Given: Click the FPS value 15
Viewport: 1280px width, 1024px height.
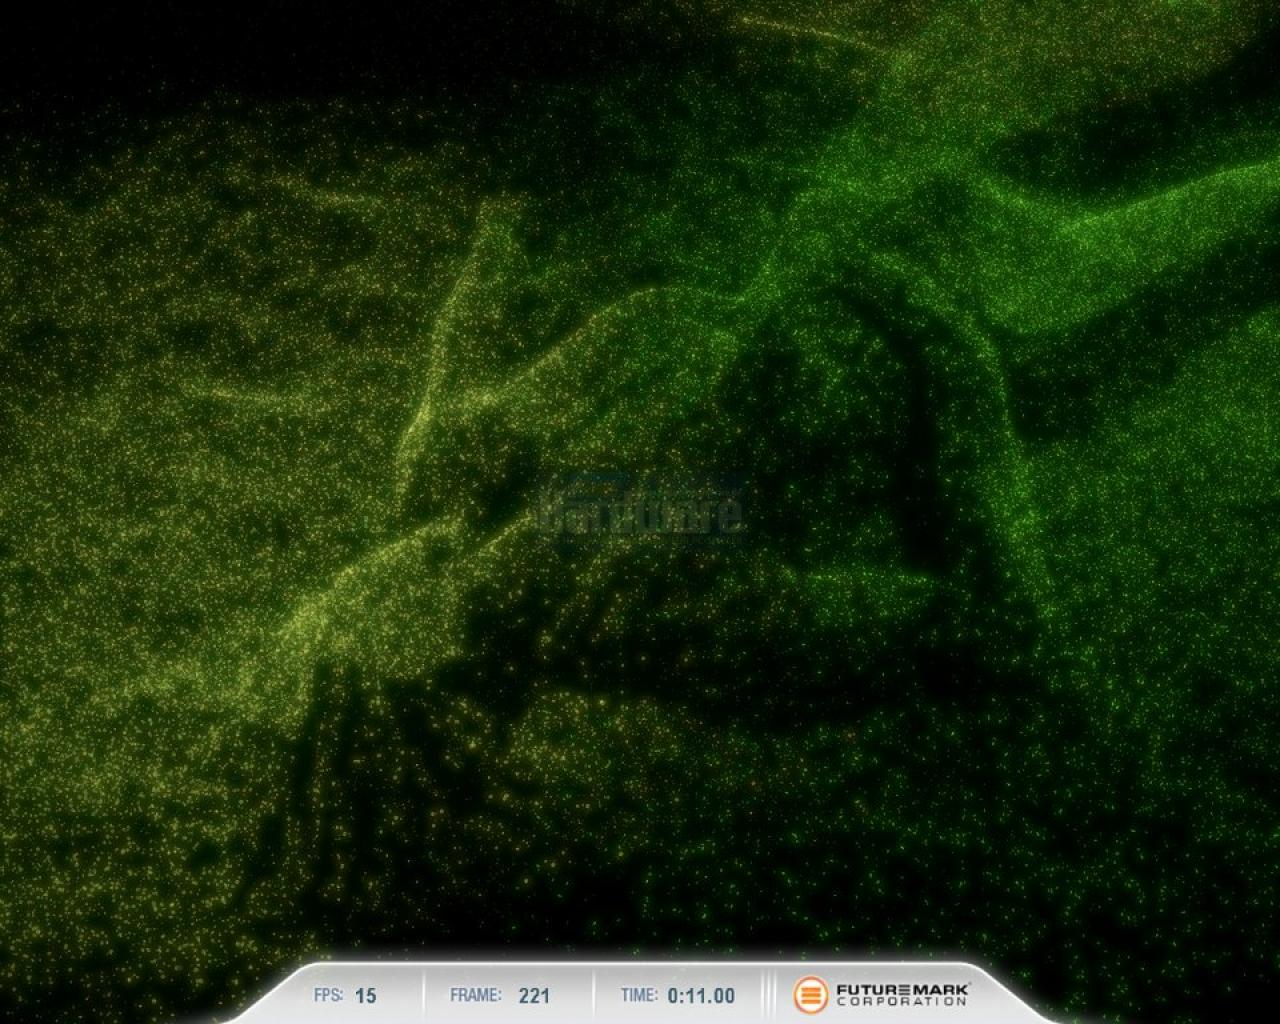Looking at the screenshot, I should coord(366,996).
